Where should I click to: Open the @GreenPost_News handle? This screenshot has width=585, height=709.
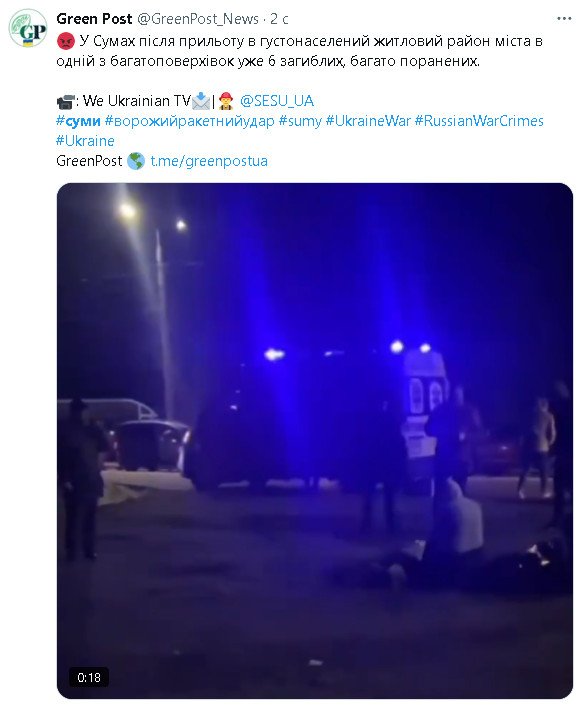[198, 19]
